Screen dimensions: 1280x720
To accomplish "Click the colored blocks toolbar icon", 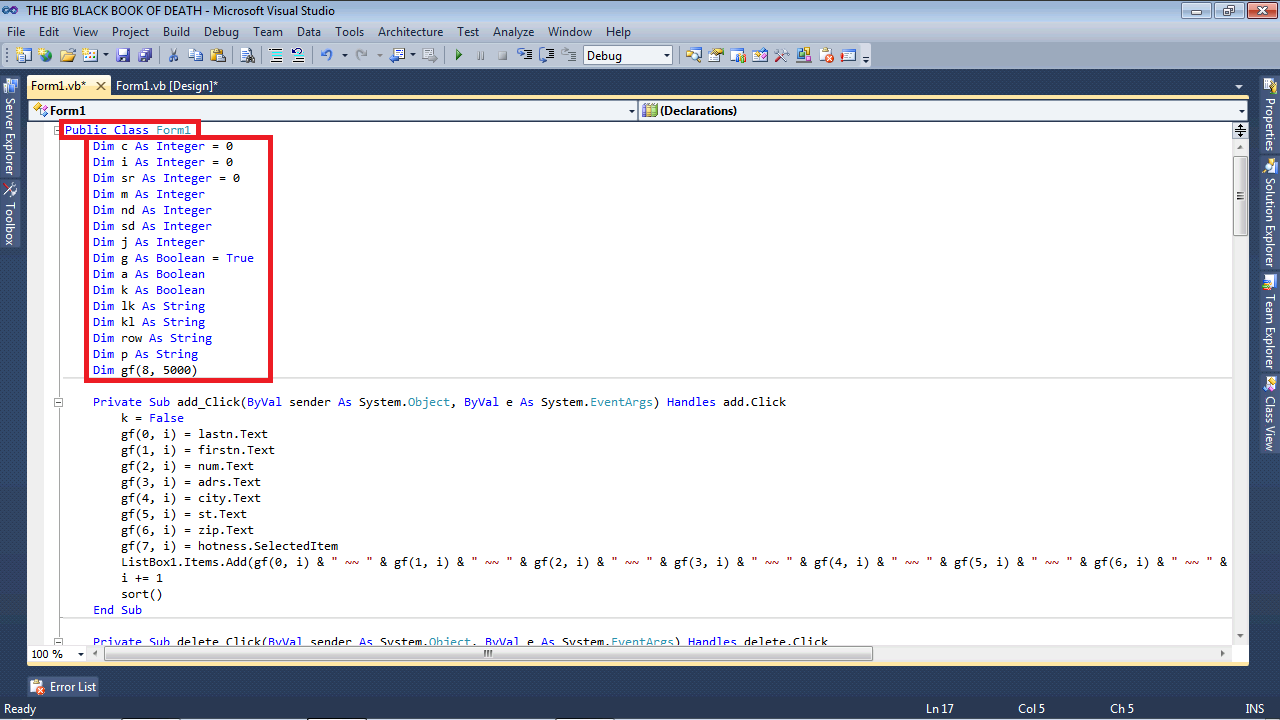I will (803, 56).
